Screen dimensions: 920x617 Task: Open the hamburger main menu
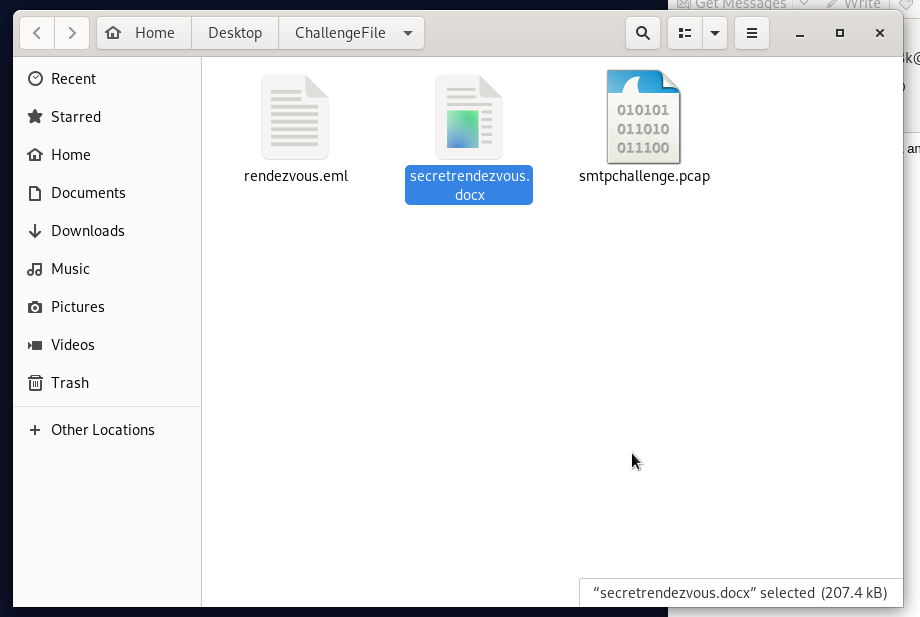click(x=752, y=33)
